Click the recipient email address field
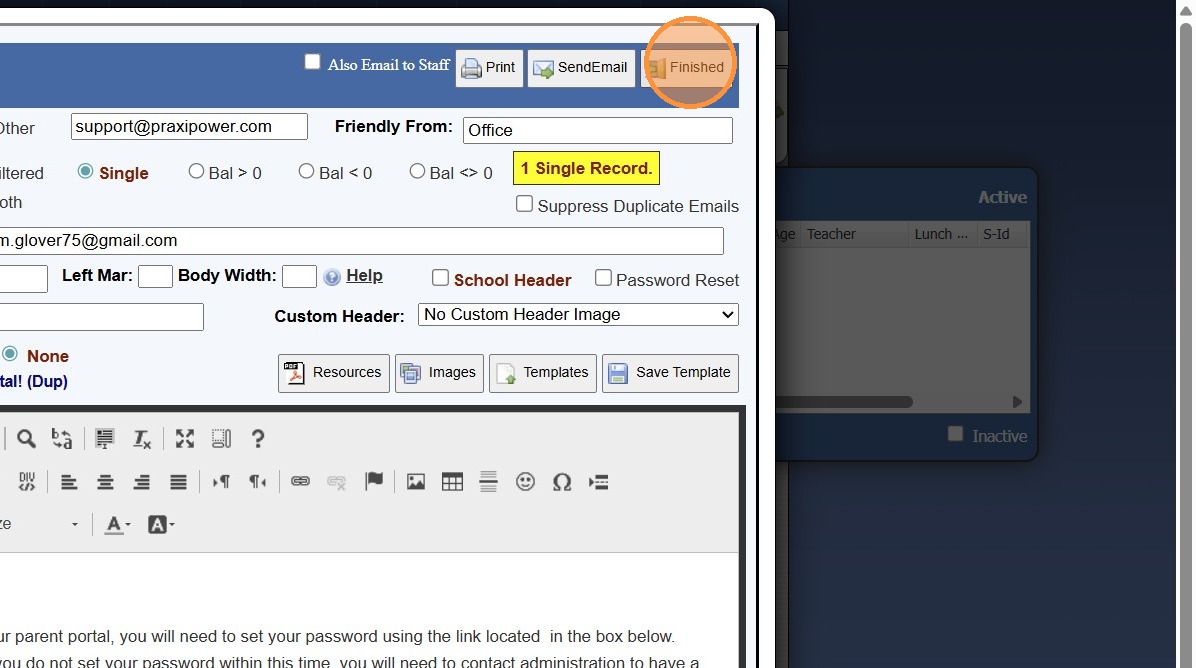1196x668 pixels. click(x=361, y=241)
